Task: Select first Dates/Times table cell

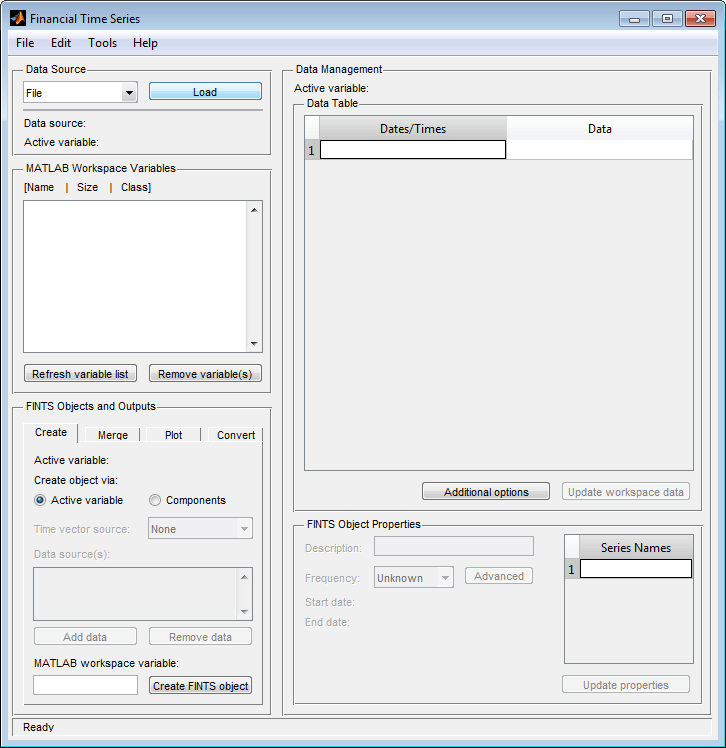Action: (413, 150)
